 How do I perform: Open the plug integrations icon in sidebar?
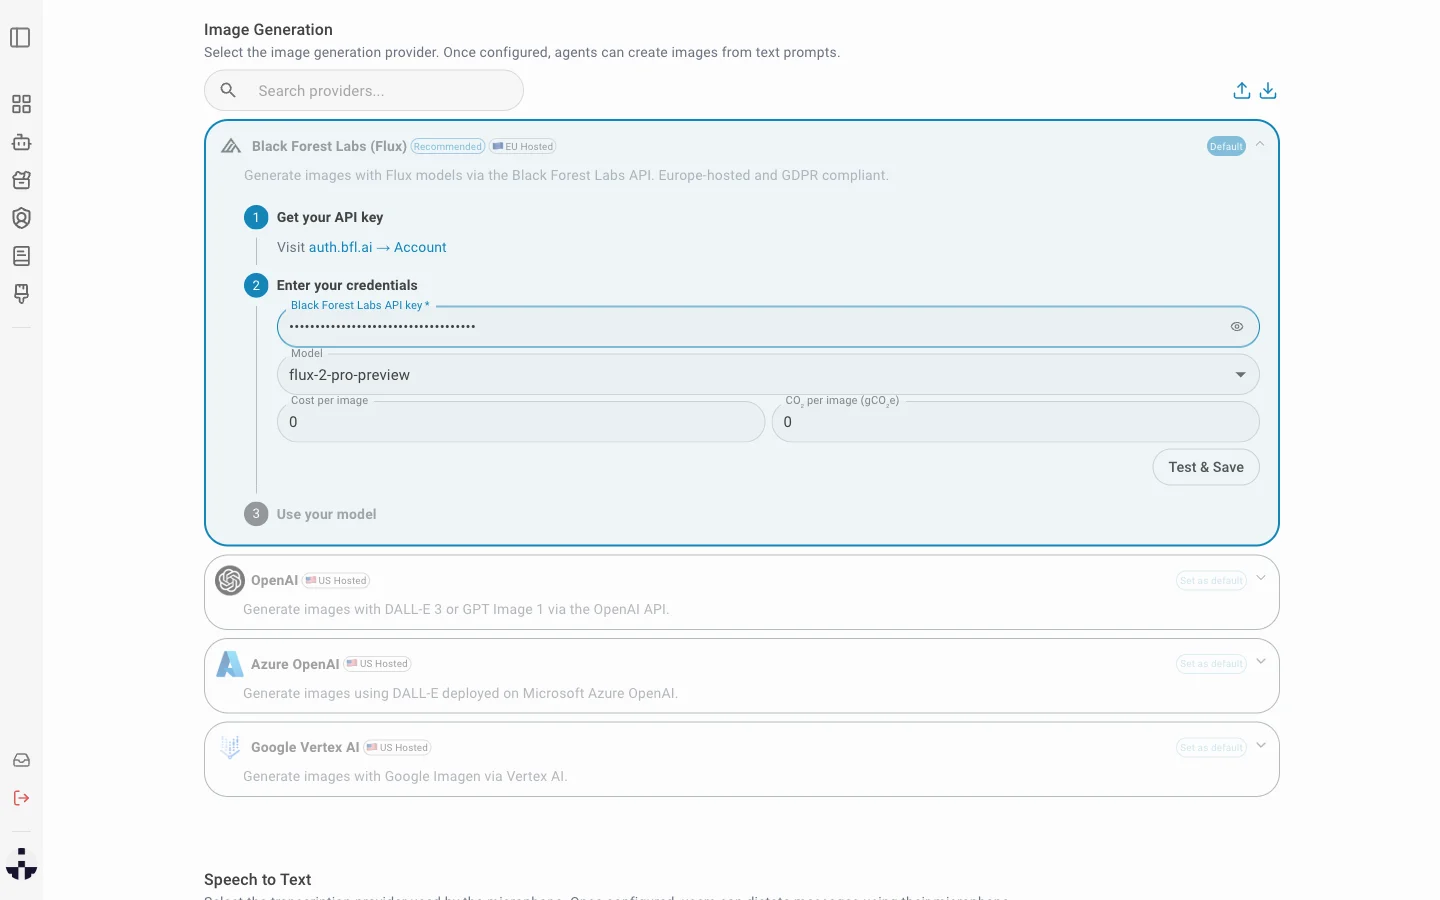(x=21, y=294)
